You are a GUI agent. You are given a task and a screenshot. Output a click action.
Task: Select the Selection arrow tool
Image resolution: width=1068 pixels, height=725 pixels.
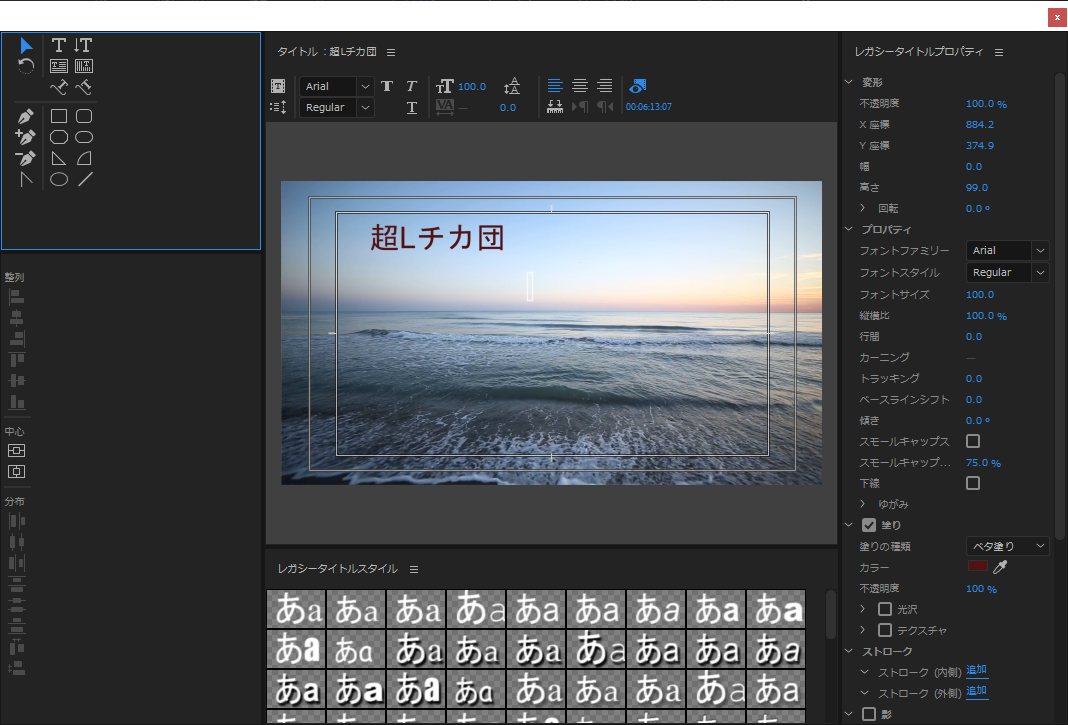[27, 45]
